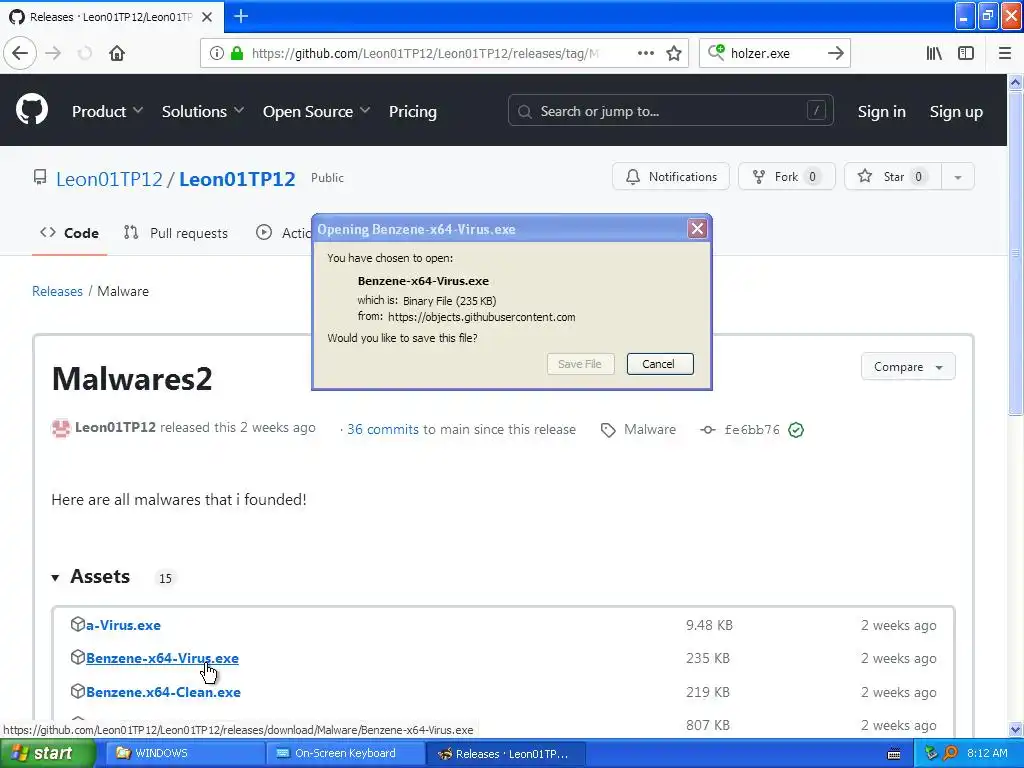Click the address bar URL field
1024x768 pixels.
click(424, 53)
